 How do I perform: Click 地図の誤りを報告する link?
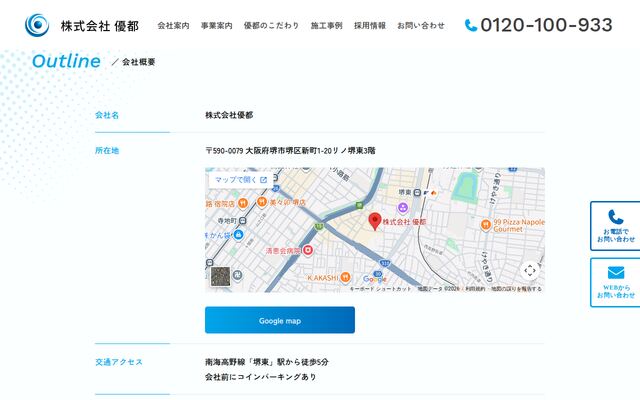coord(516,289)
